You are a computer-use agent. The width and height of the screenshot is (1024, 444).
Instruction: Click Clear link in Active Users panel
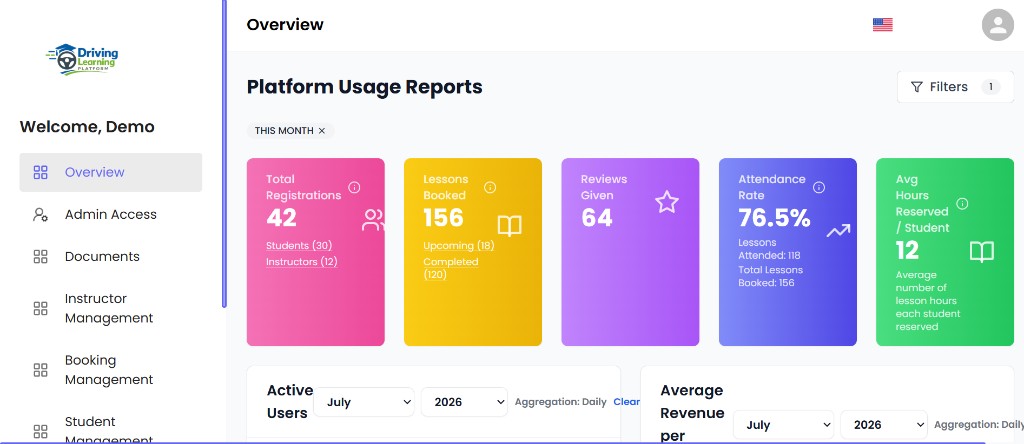[x=626, y=402]
